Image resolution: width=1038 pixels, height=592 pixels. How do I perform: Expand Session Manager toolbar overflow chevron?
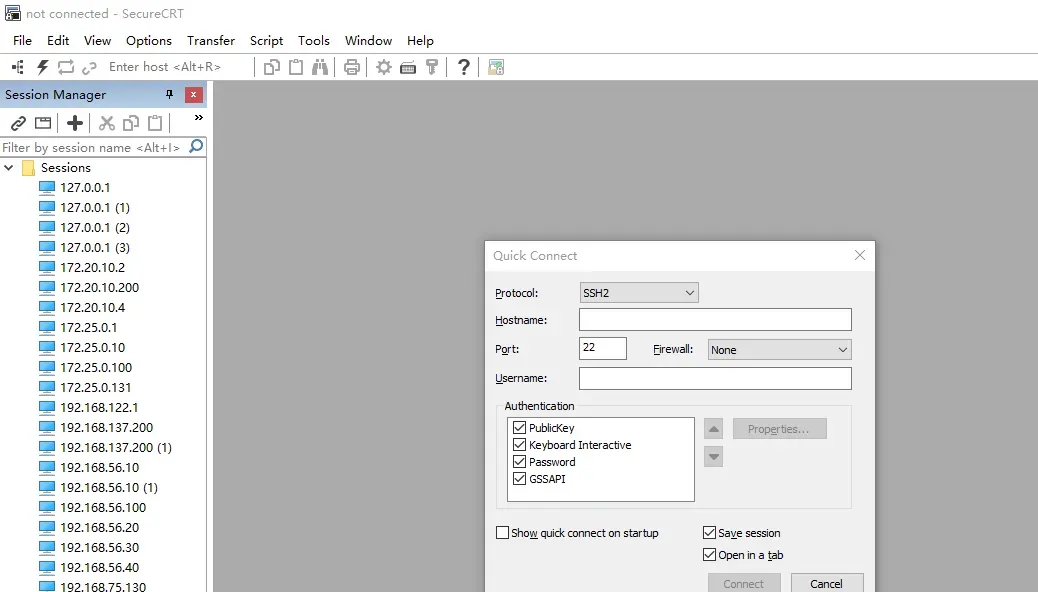point(199,118)
